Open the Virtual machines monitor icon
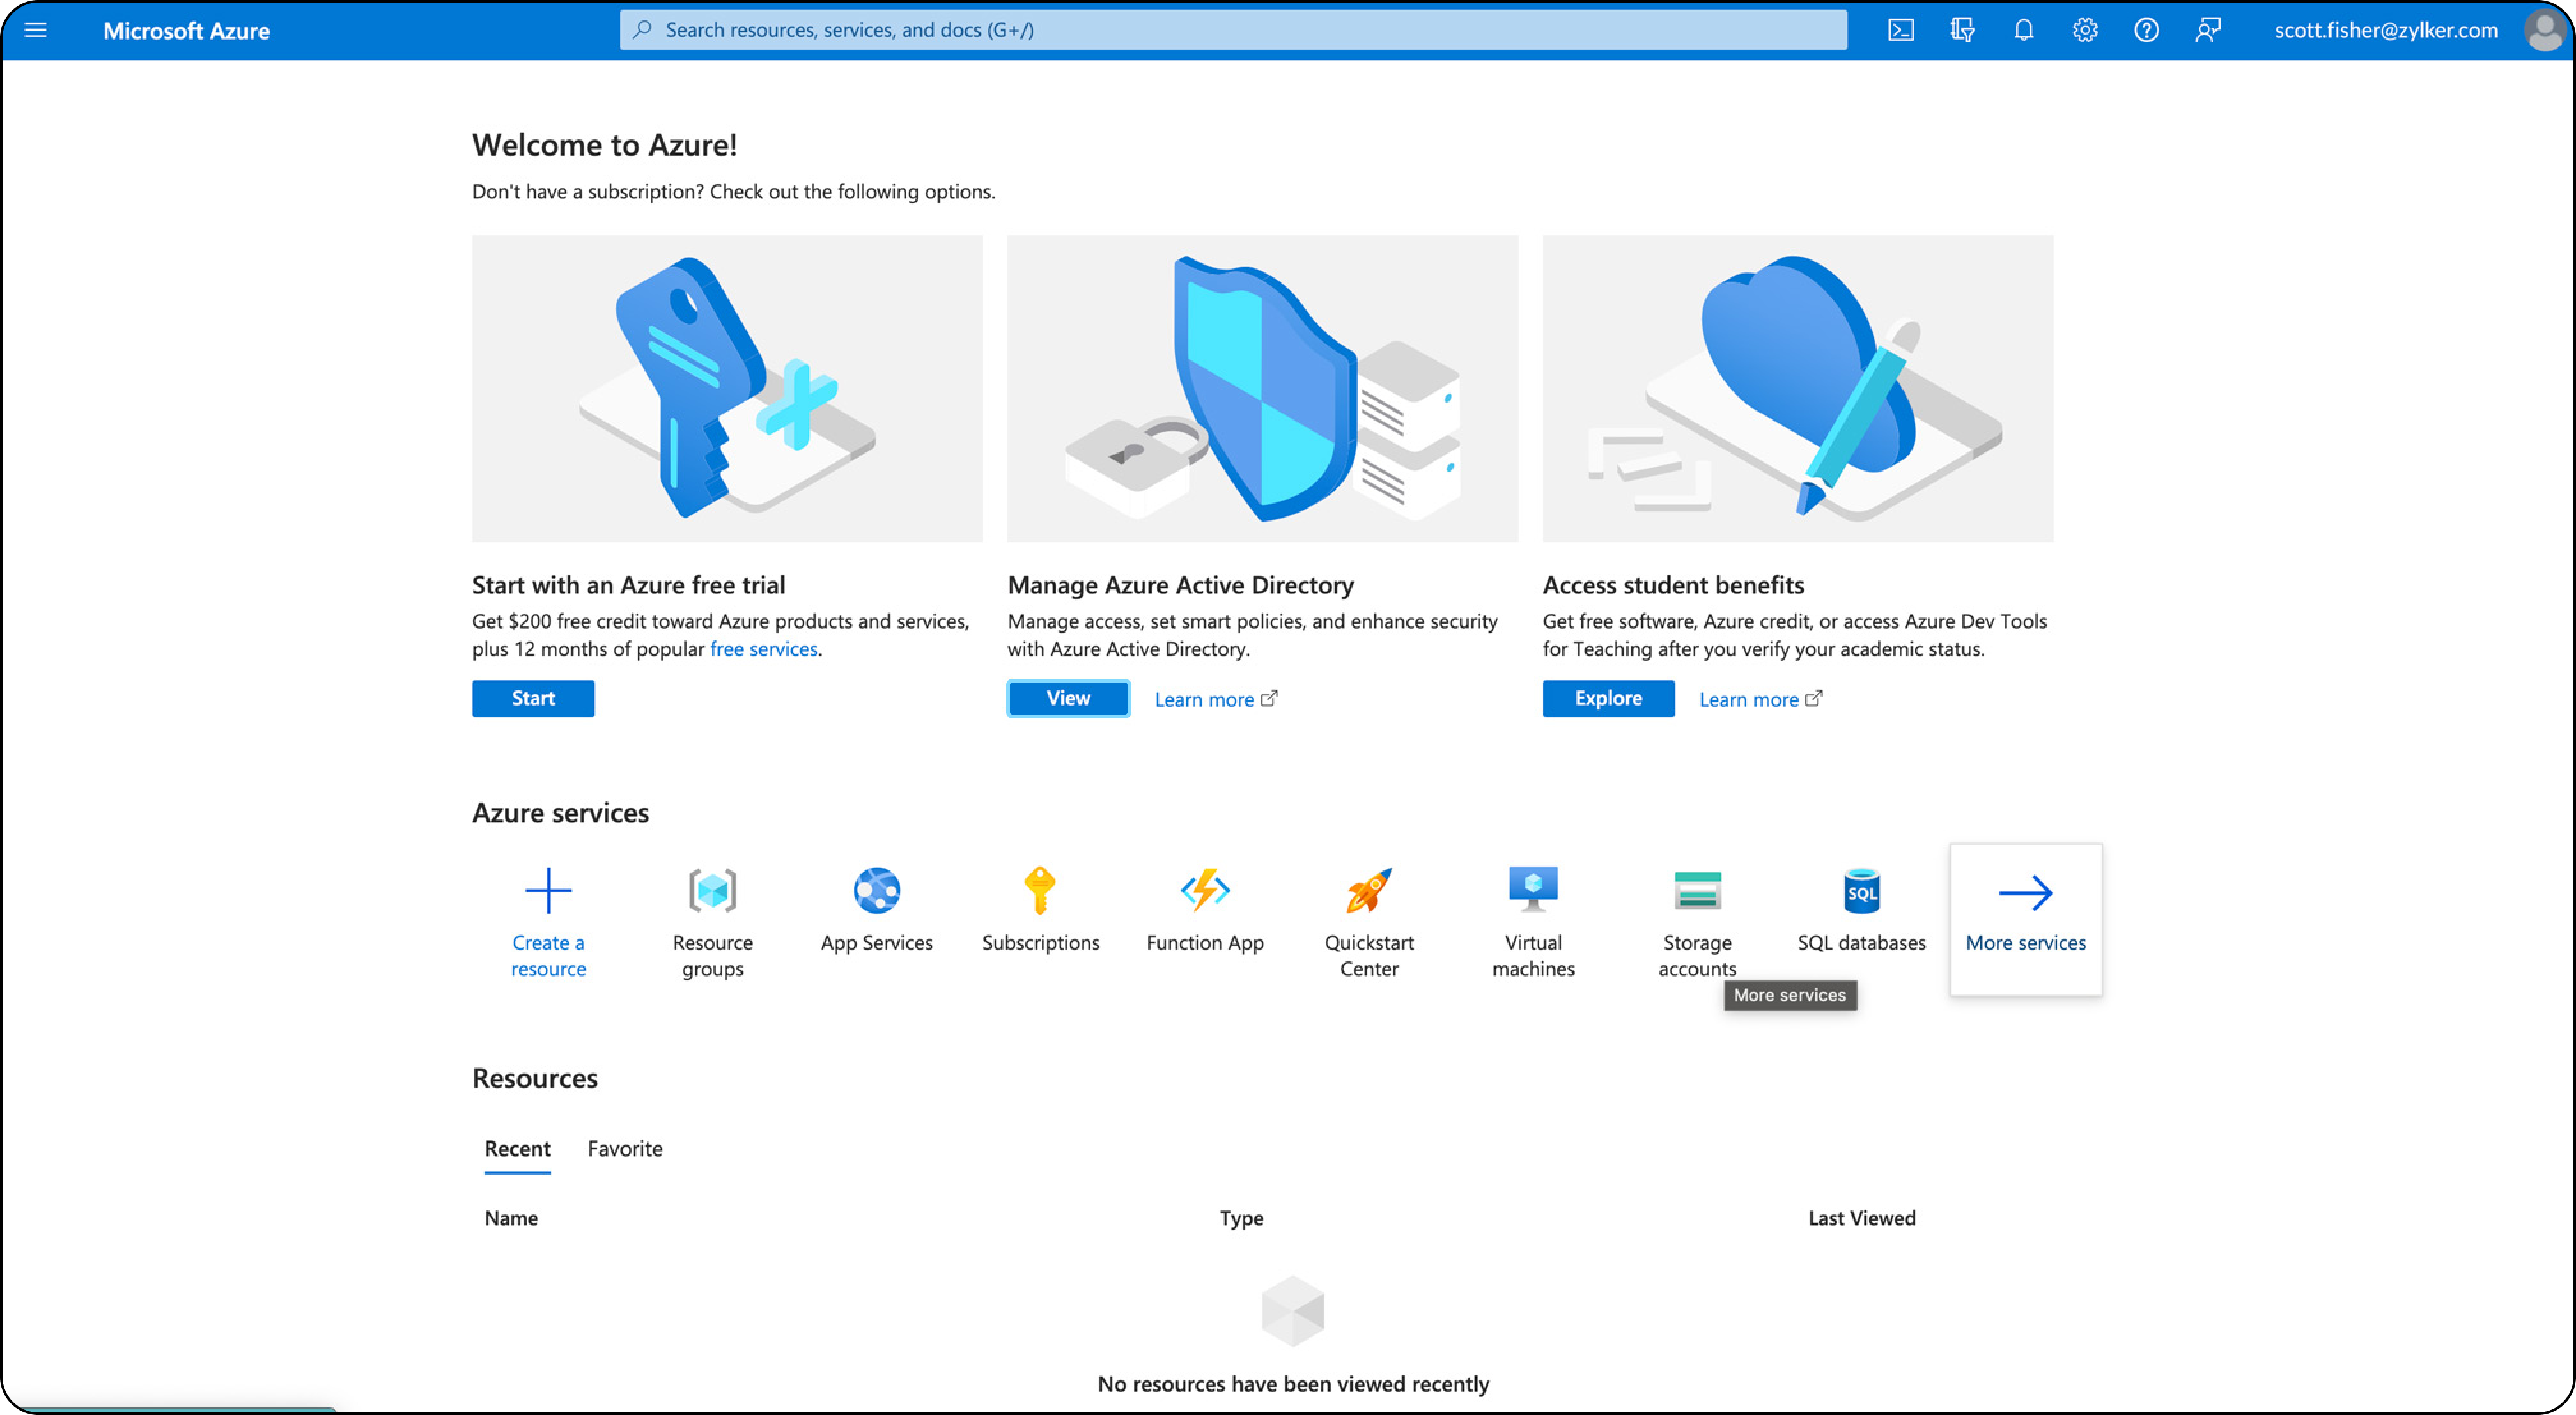Image resolution: width=2576 pixels, height=1415 pixels. point(1533,889)
